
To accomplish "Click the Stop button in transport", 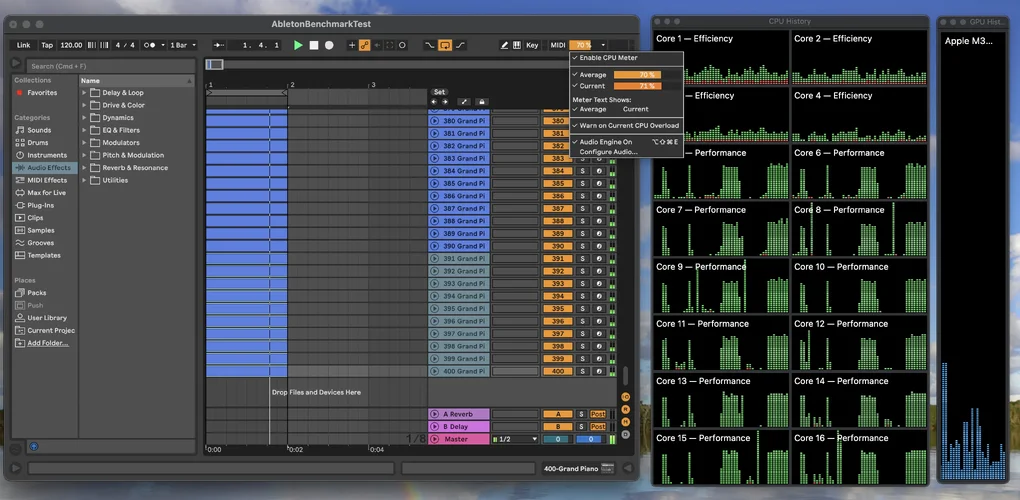I will pyautogui.click(x=314, y=45).
